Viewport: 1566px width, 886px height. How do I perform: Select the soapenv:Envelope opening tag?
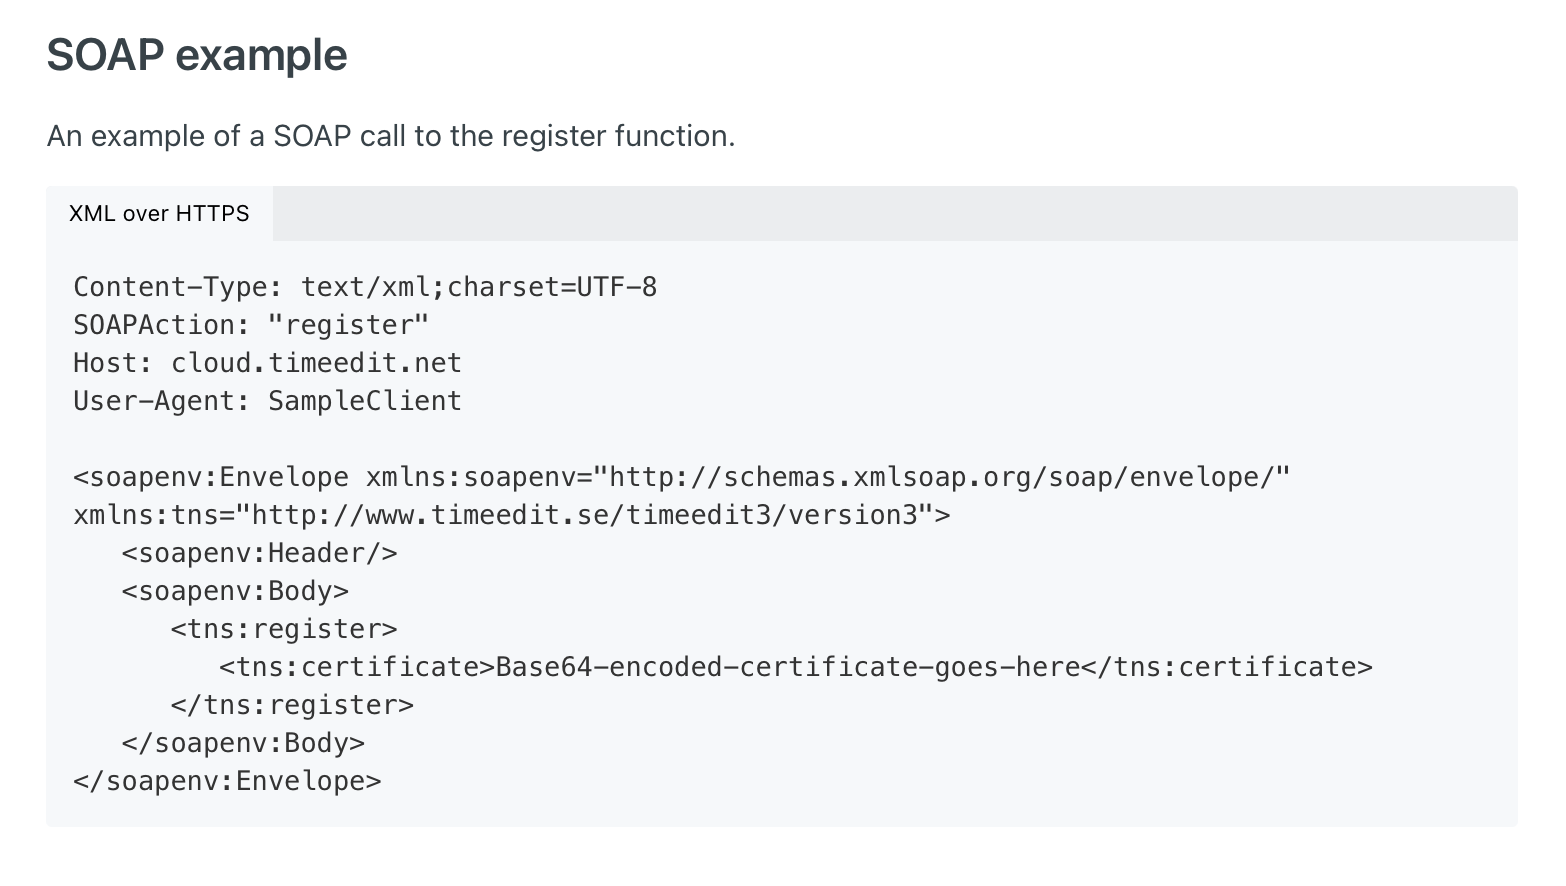tap(210, 476)
